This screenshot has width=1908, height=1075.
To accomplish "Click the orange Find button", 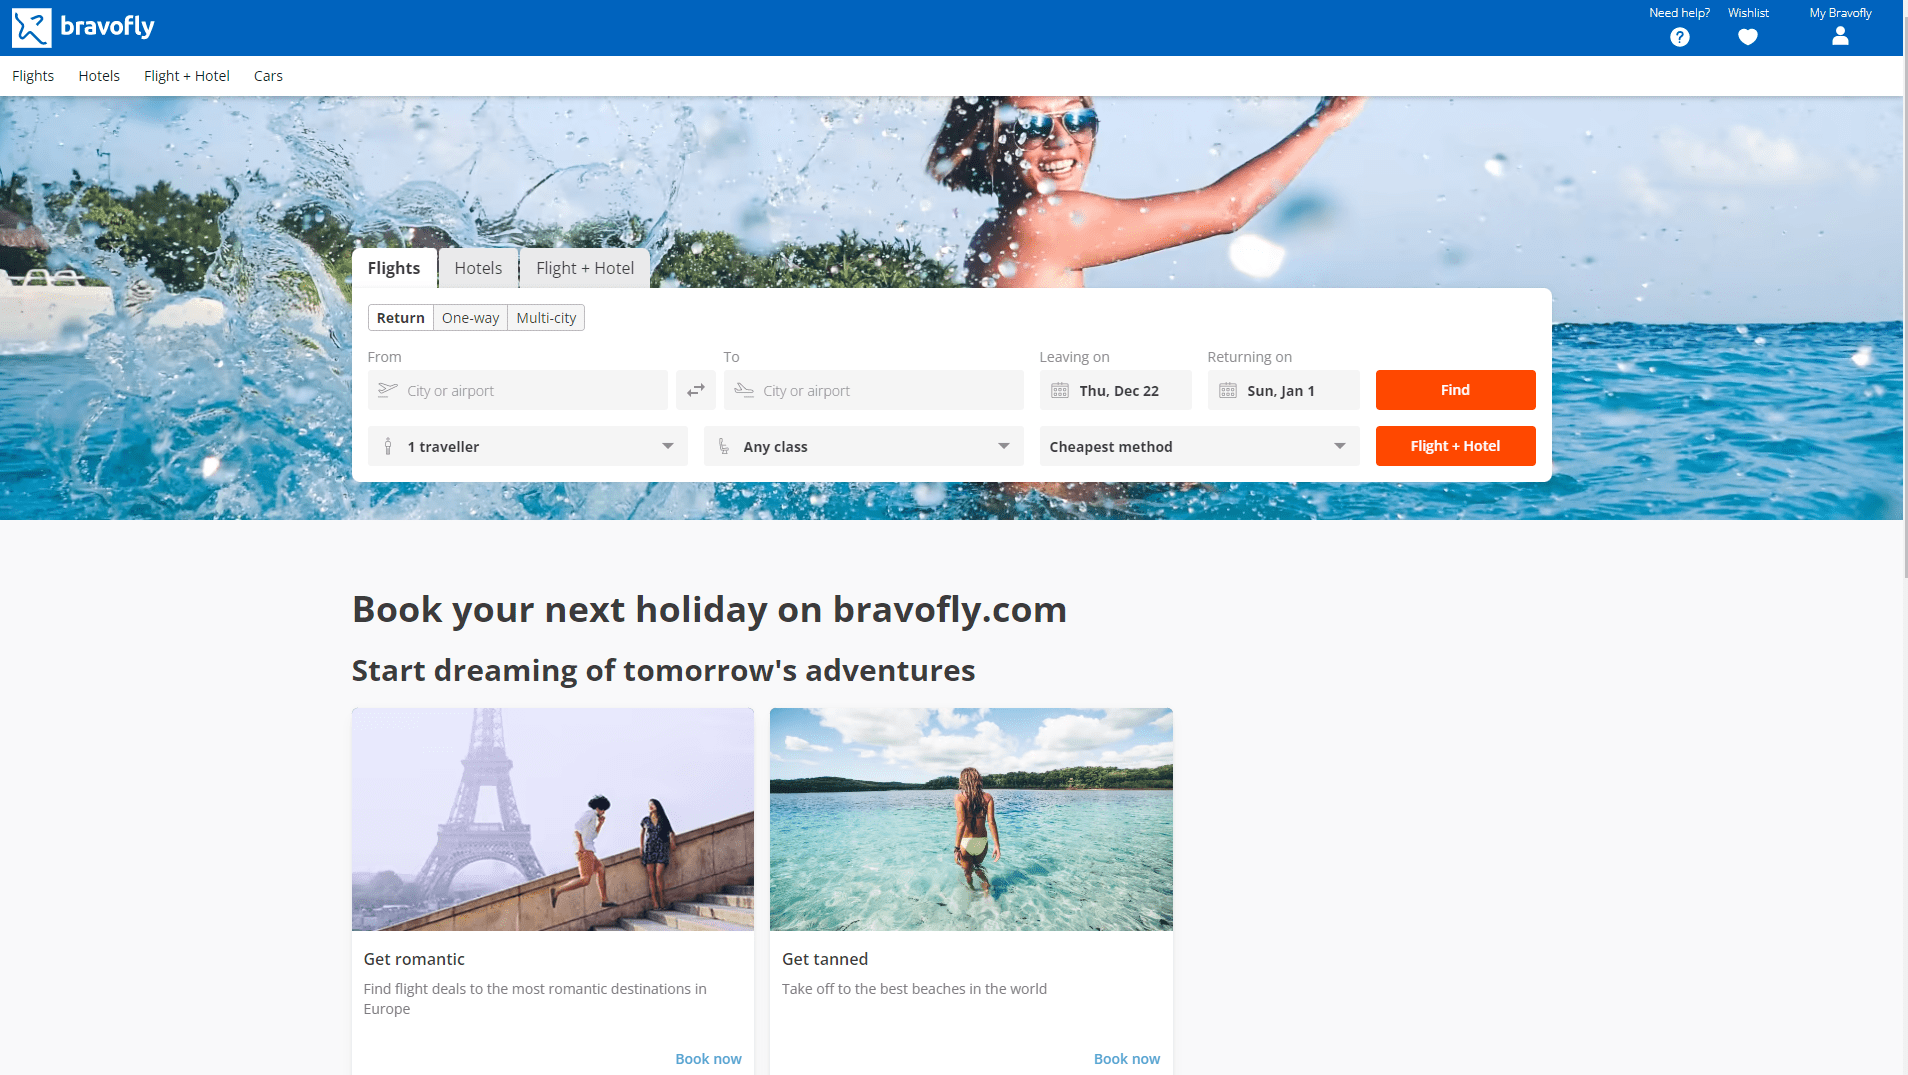I will (x=1455, y=390).
